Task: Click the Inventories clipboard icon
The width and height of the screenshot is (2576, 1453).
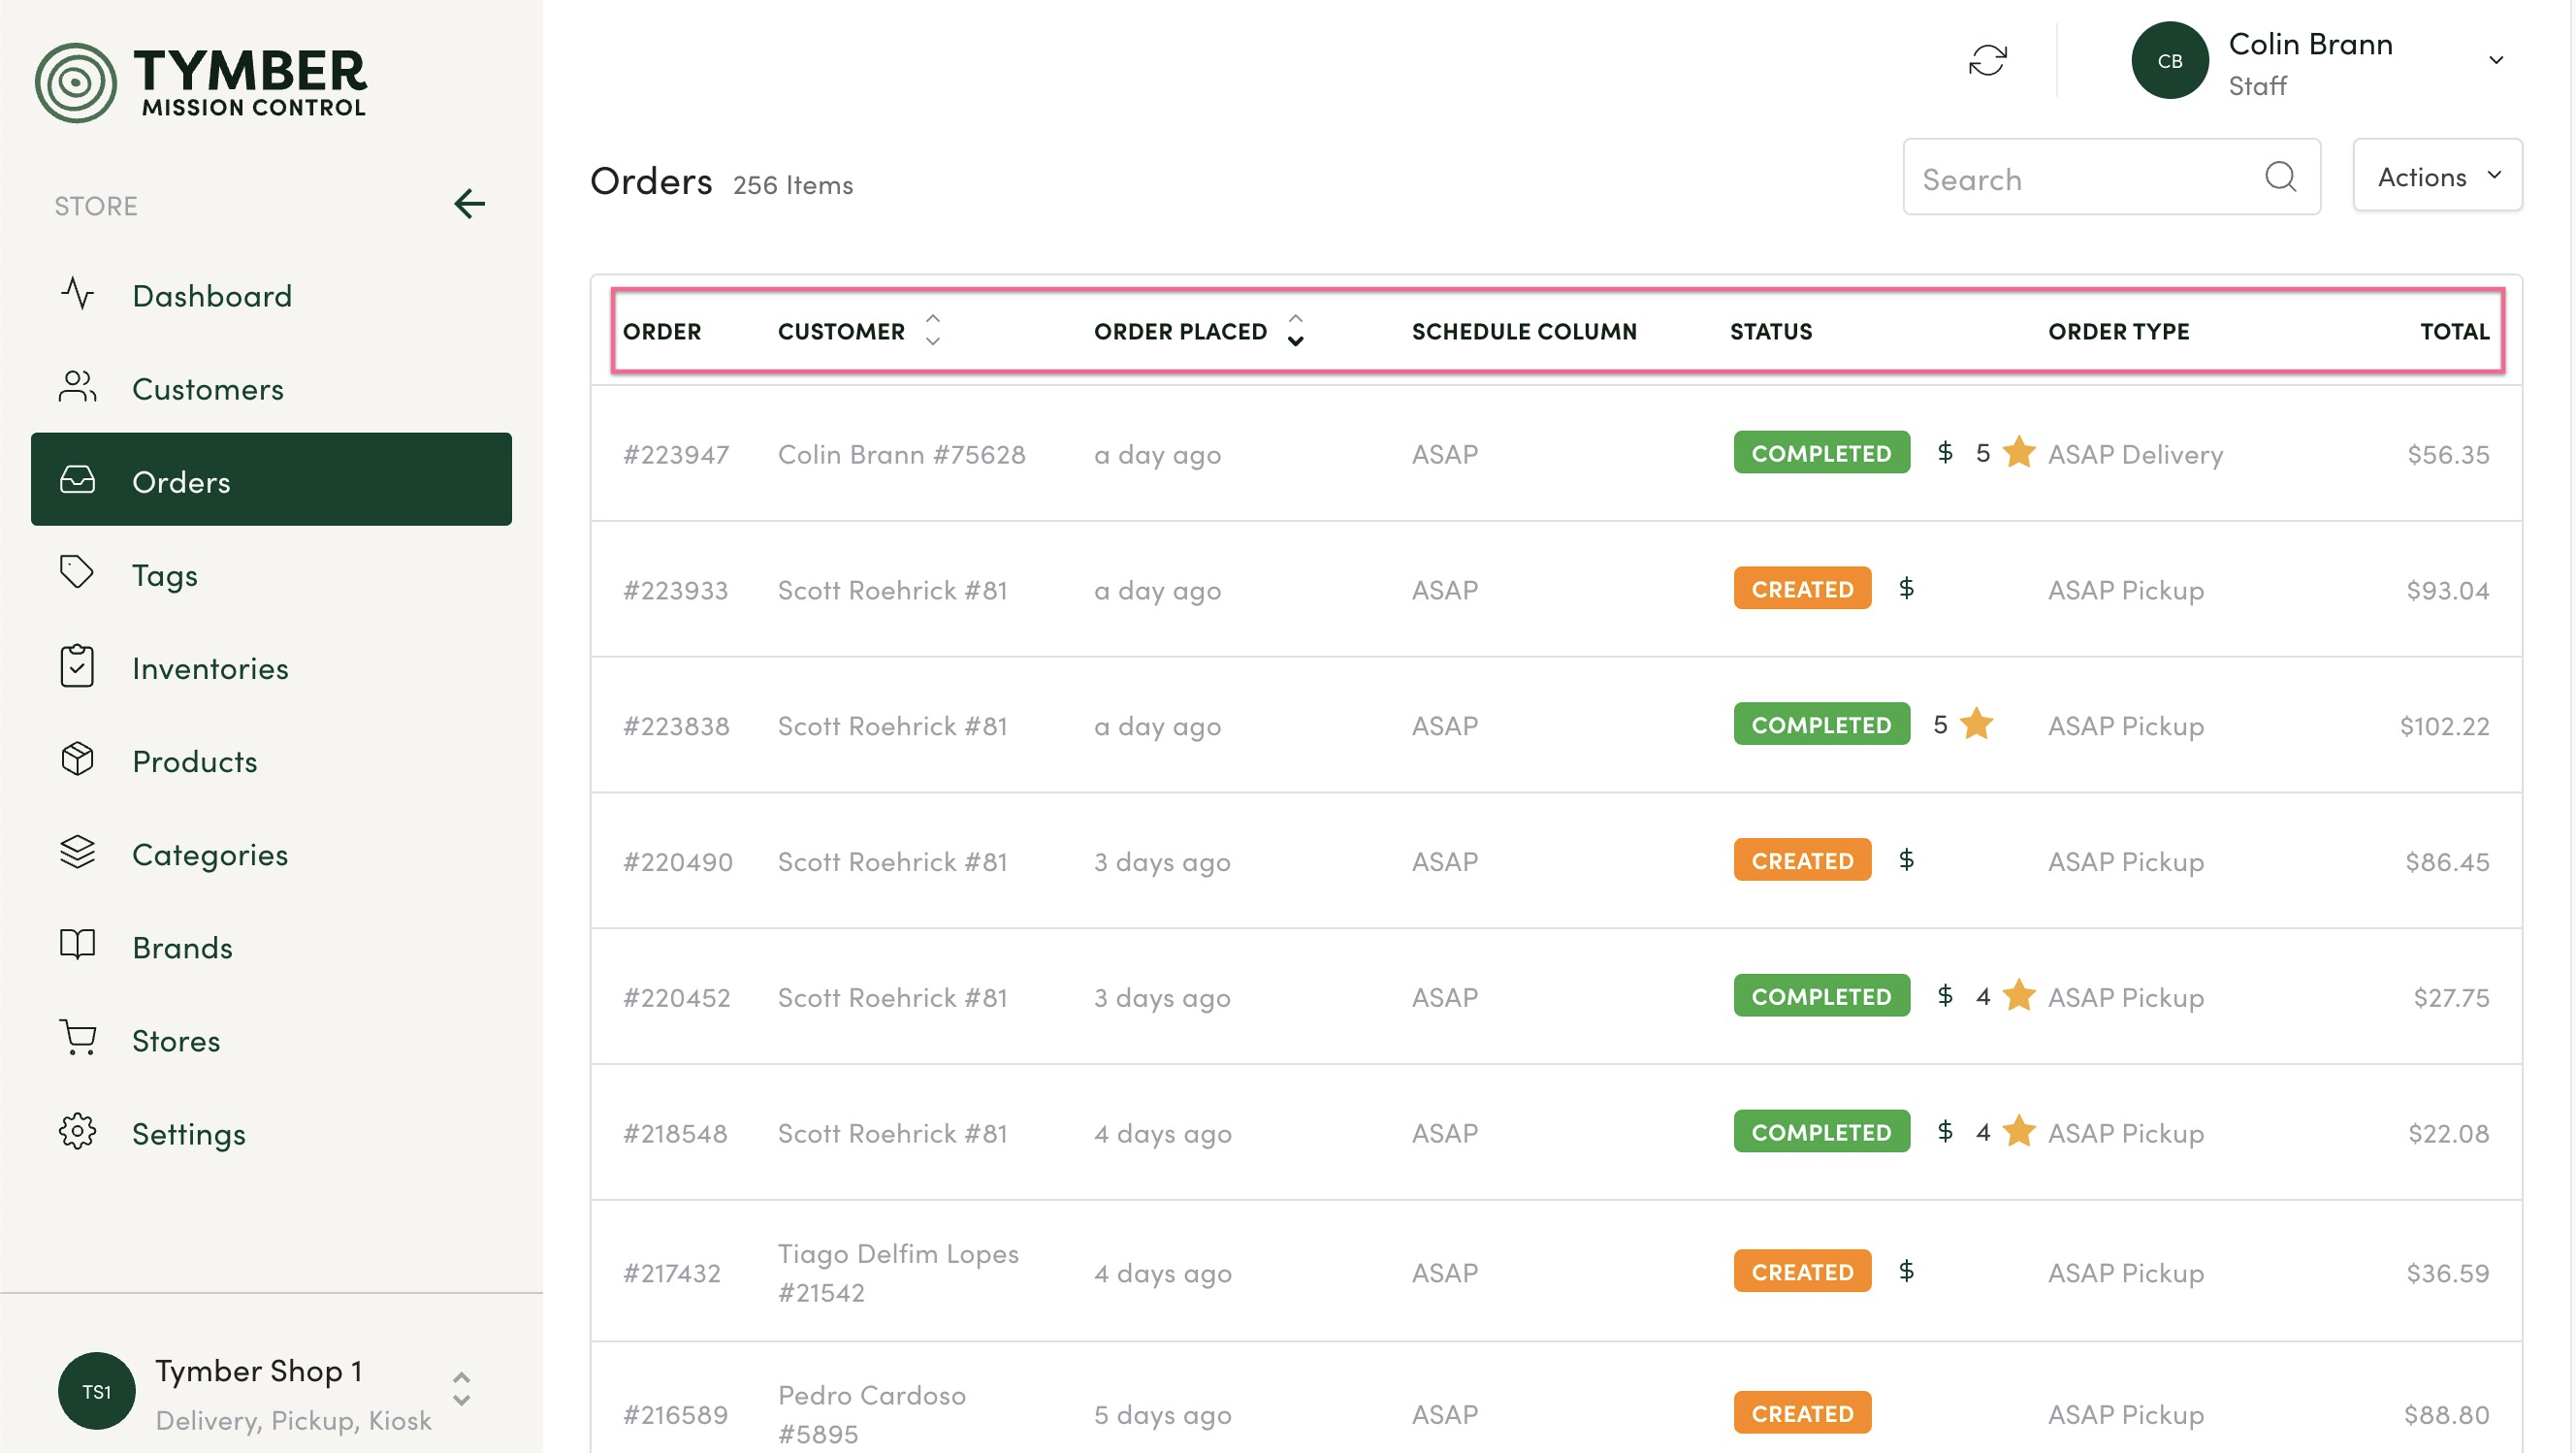Action: [77, 666]
